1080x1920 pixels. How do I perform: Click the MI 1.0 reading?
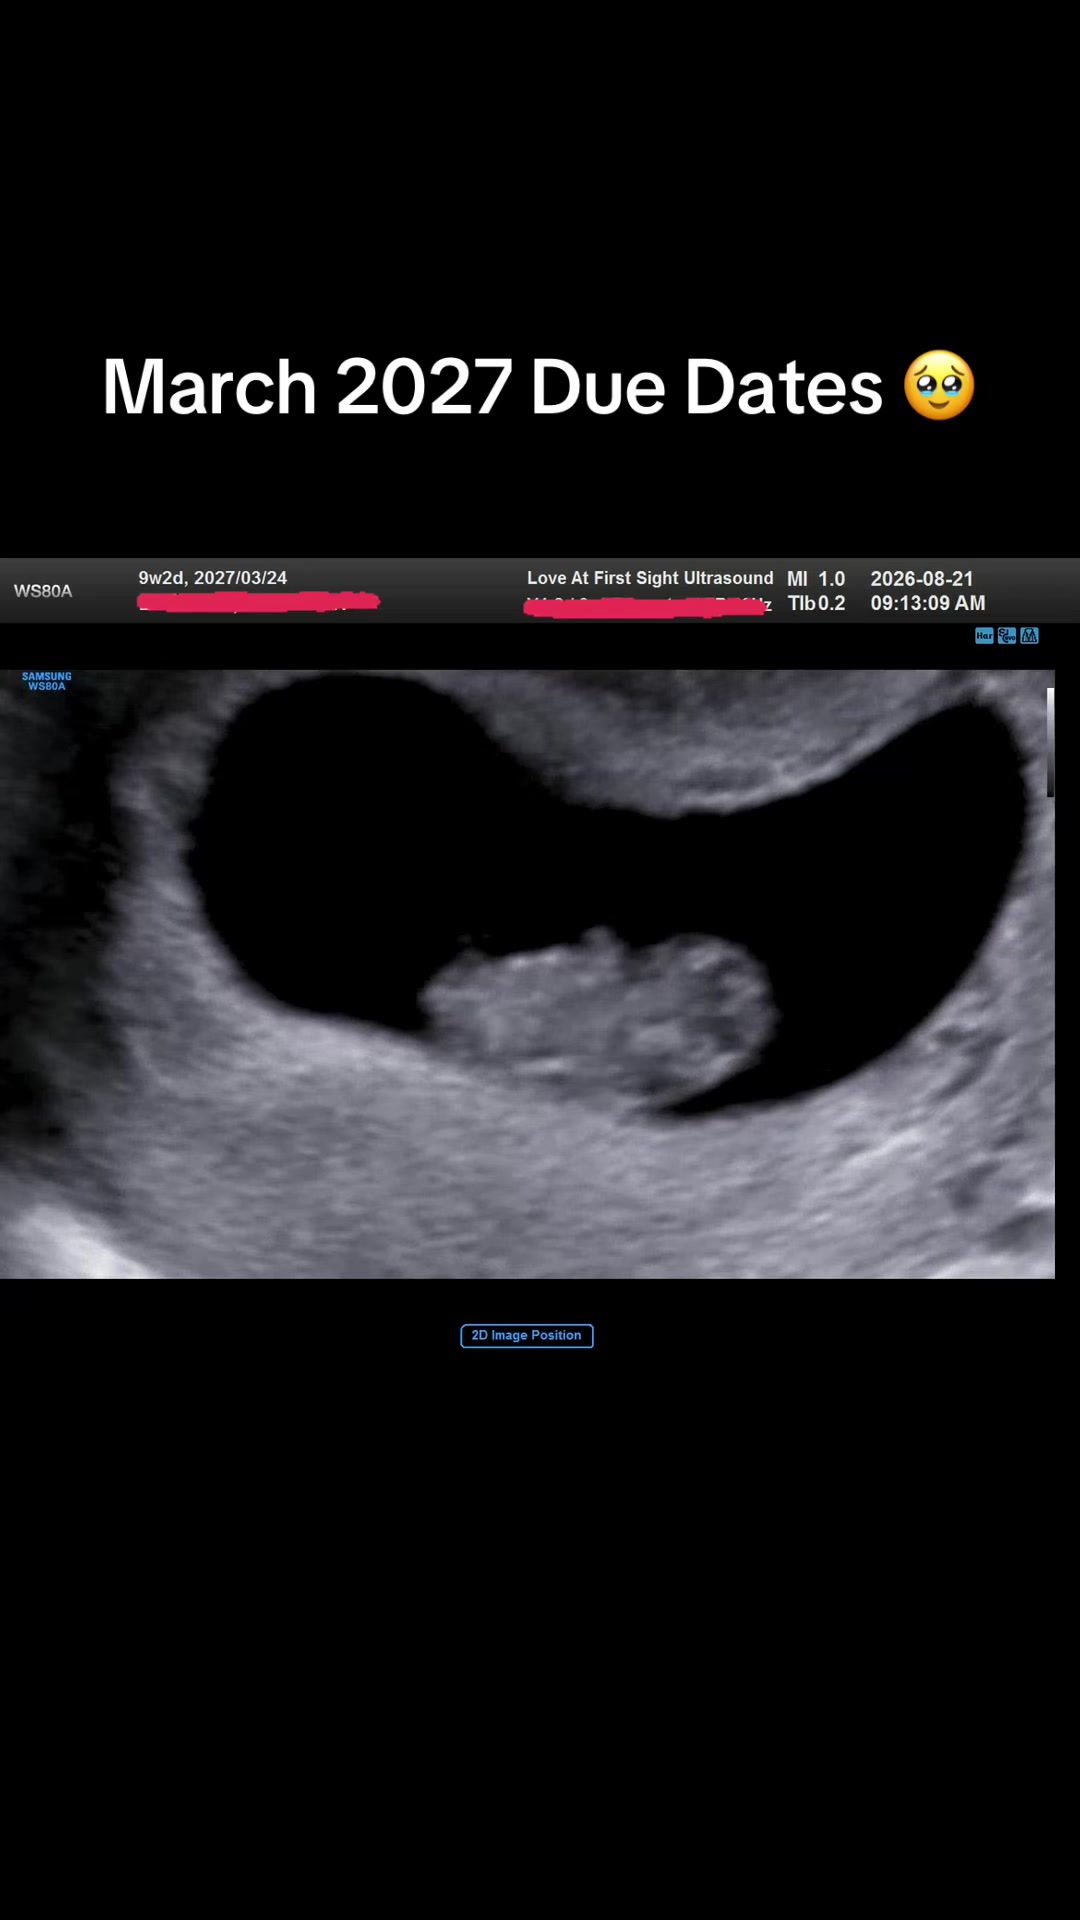[x=816, y=579]
